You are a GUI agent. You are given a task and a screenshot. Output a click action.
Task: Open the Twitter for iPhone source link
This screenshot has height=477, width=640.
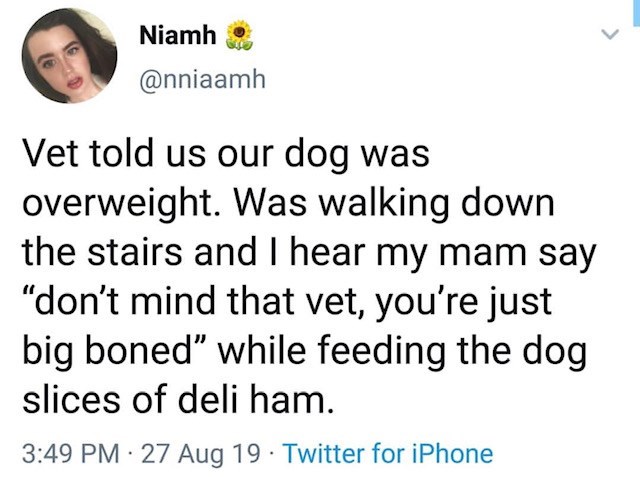pyautogui.click(x=388, y=453)
